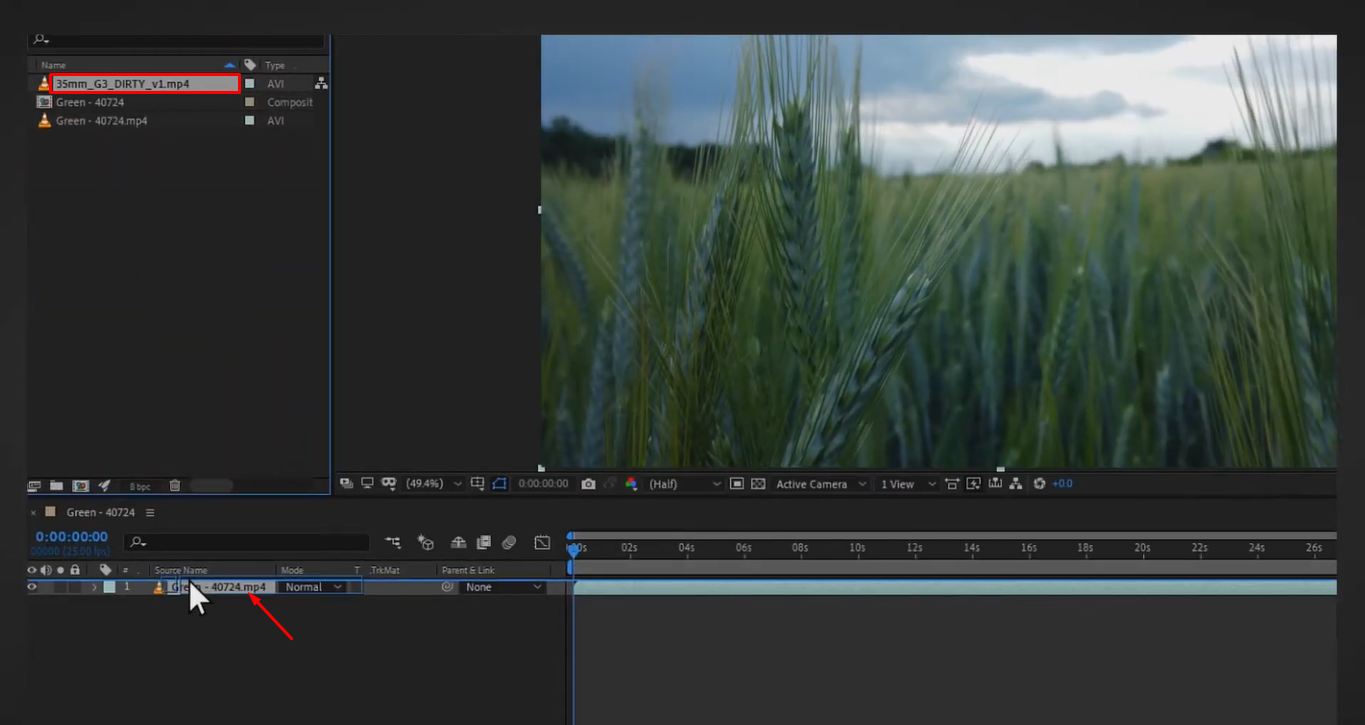Image resolution: width=1365 pixels, height=725 pixels.
Task: Solo the Green - 40724.mp4 layer
Action: pos(60,587)
